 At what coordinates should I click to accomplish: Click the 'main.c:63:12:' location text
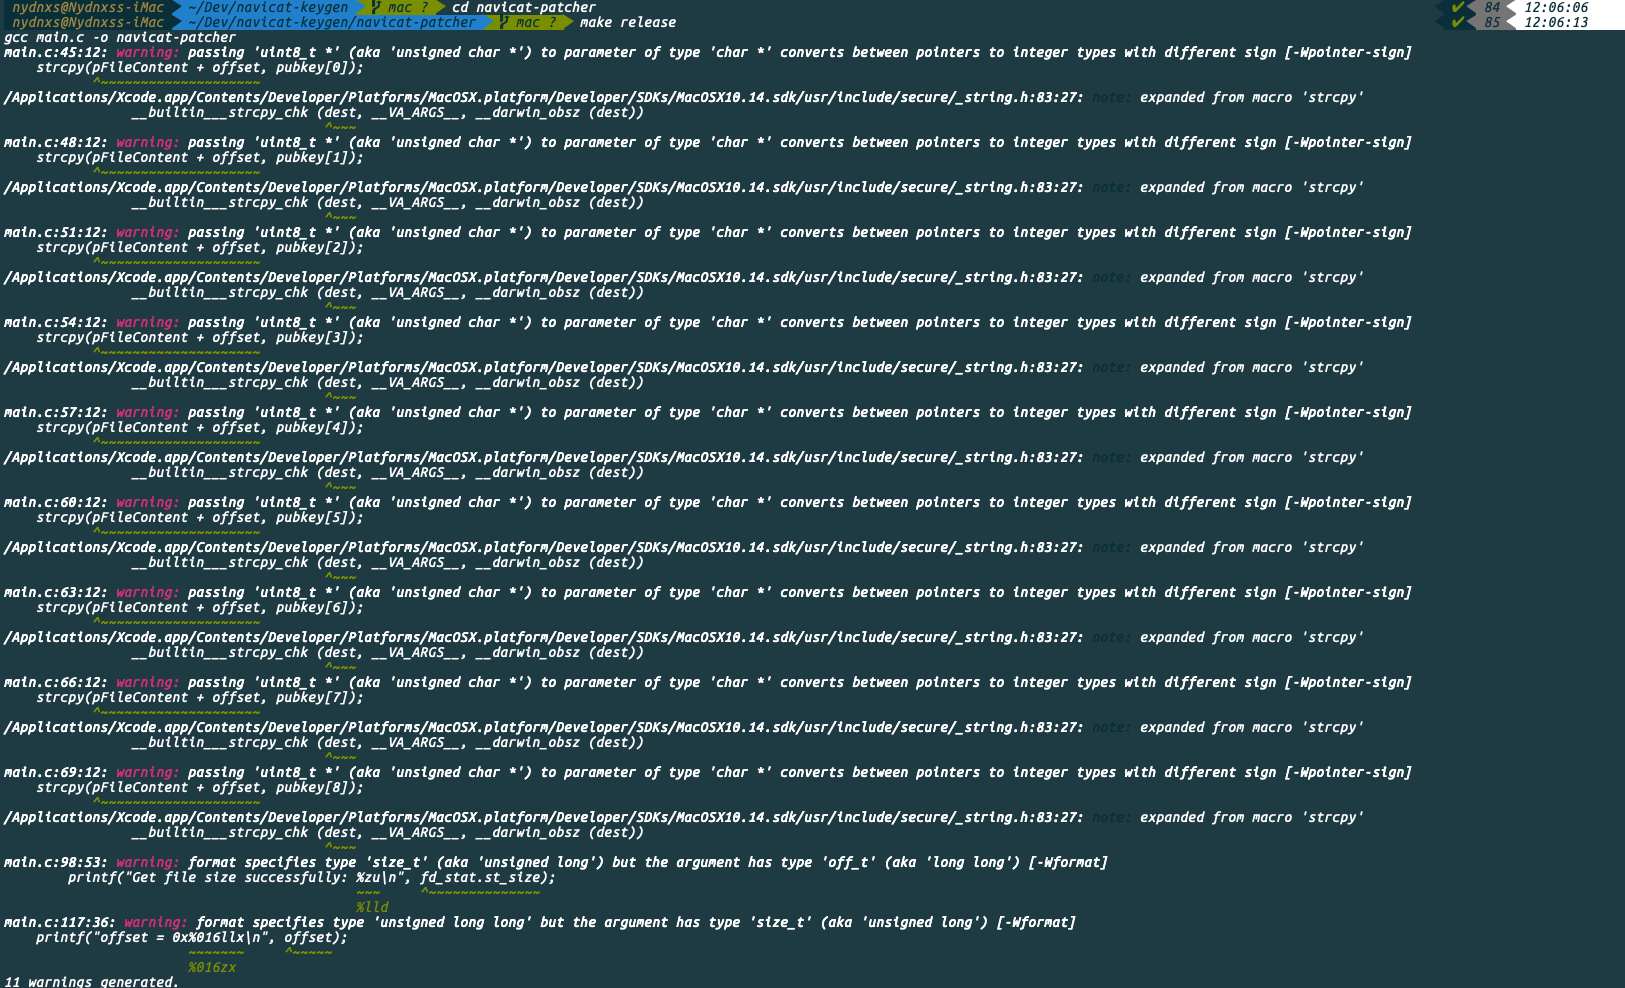[56, 592]
